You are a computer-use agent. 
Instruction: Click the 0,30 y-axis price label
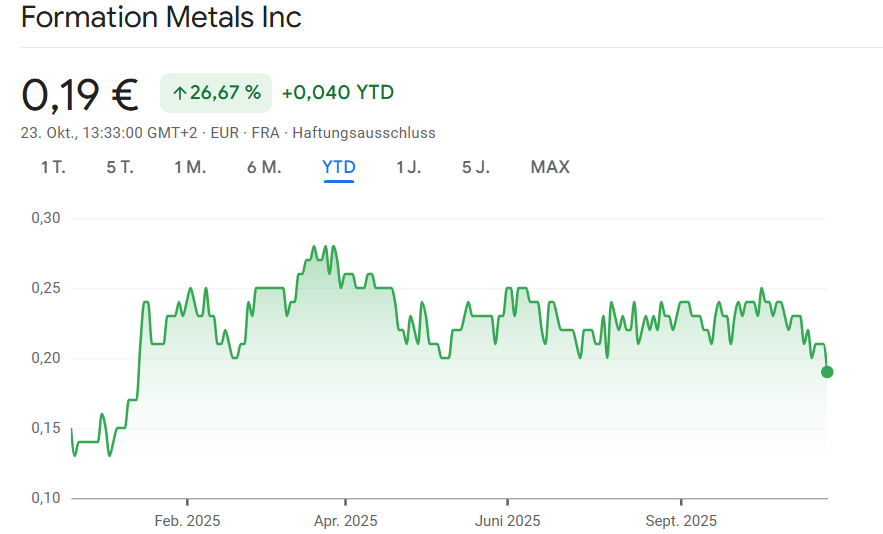pos(46,218)
